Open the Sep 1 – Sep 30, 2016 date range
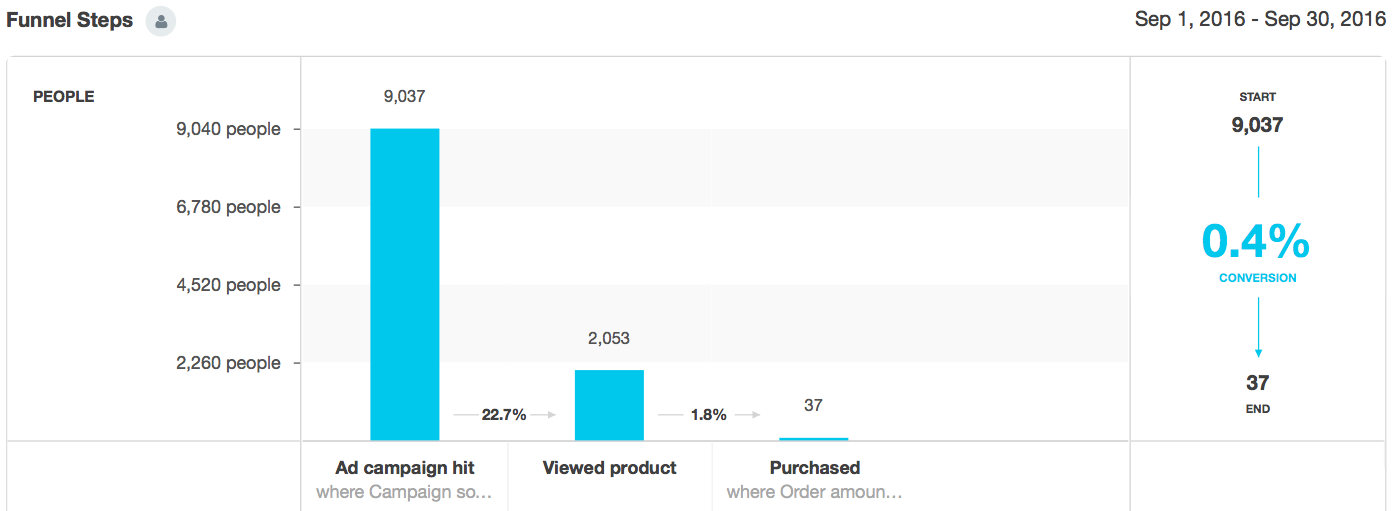Viewport: 1400px width, 511px height. point(1260,20)
